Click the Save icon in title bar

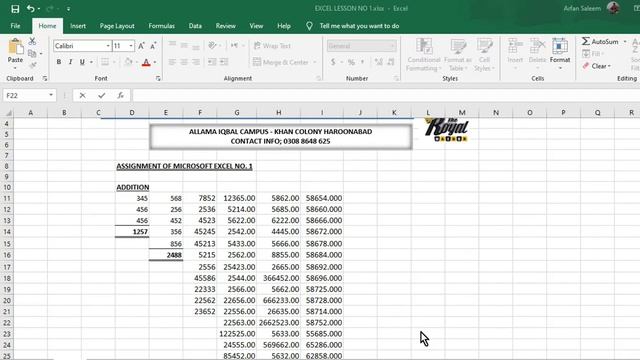(x=15, y=9)
